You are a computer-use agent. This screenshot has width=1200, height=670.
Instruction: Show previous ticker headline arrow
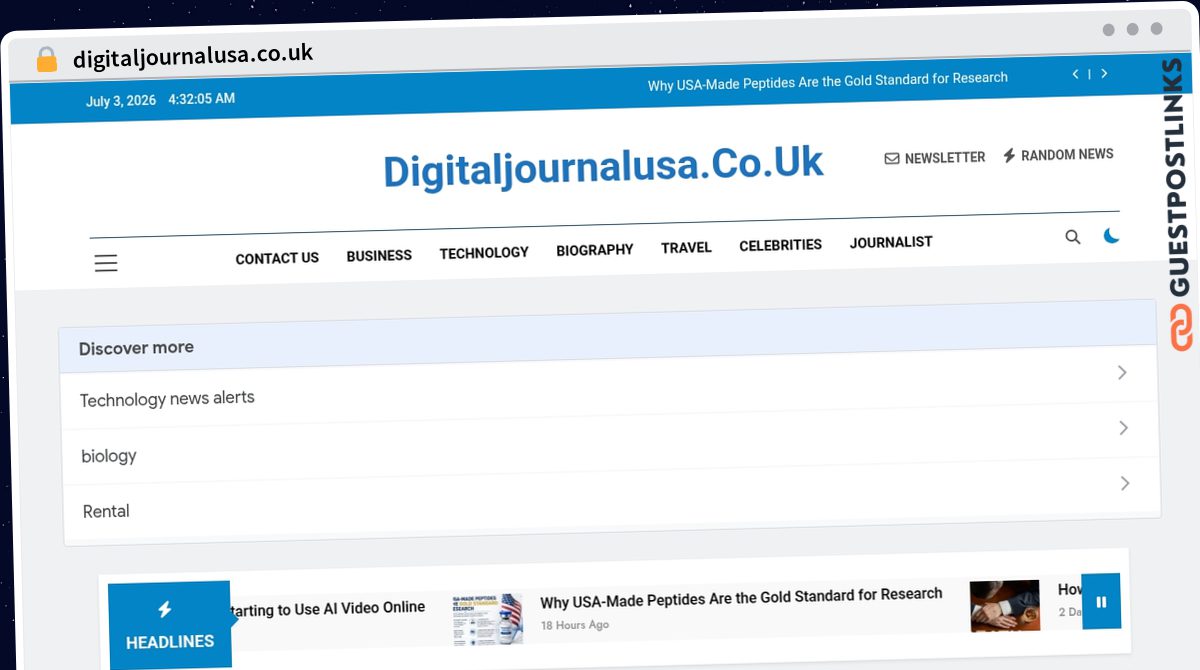pyautogui.click(x=1075, y=74)
